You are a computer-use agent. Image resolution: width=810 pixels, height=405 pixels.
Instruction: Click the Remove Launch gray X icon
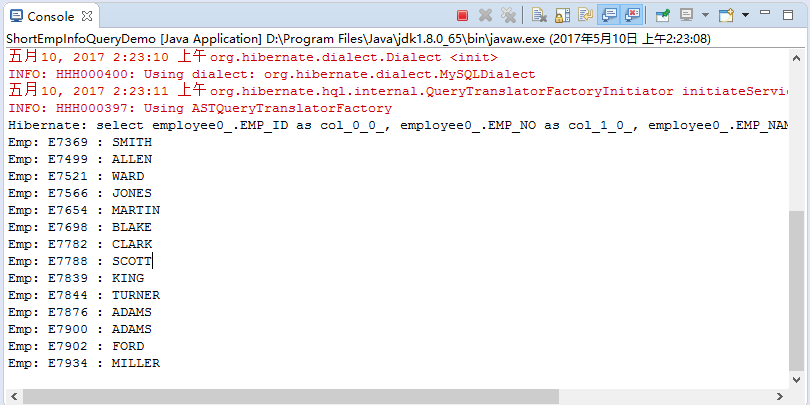(485, 15)
